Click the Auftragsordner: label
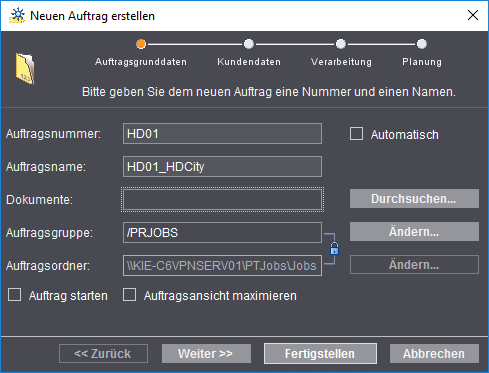 tap(48, 266)
